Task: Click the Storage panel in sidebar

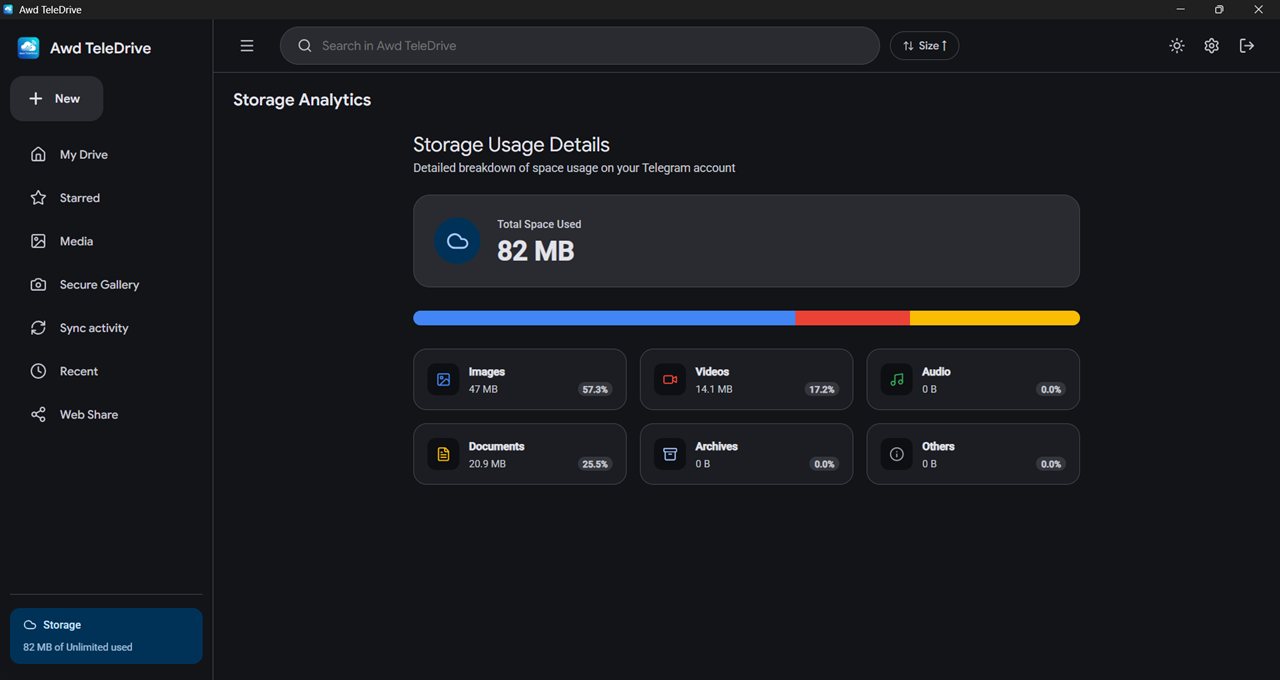Action: click(106, 636)
